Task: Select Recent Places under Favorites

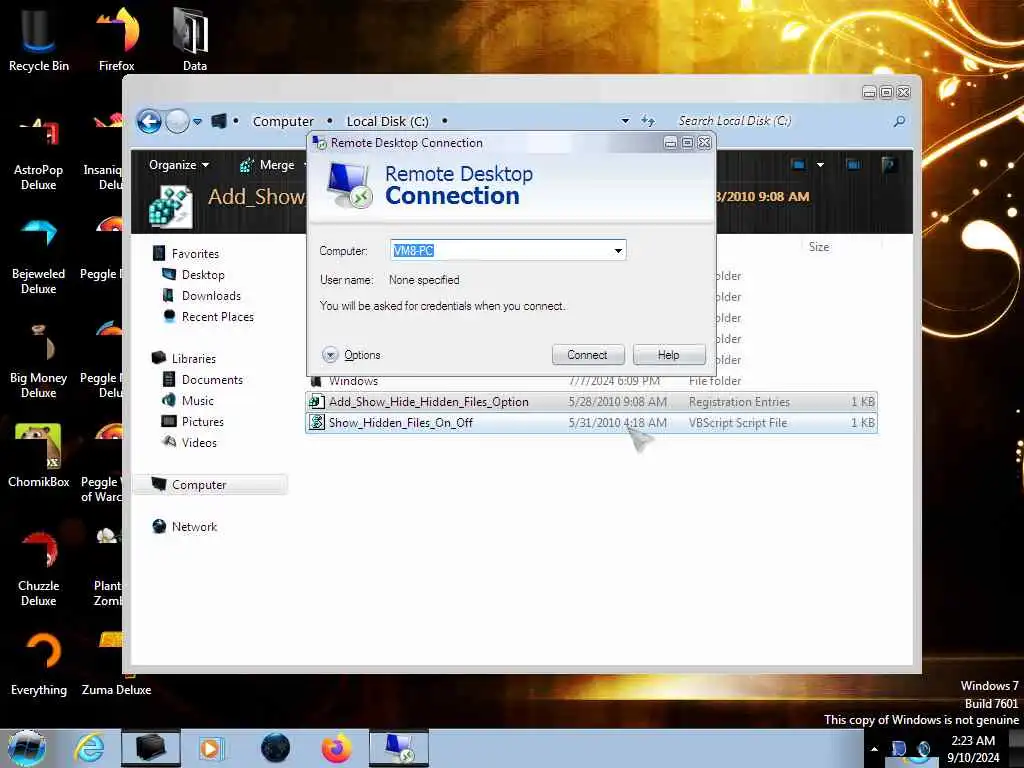Action: pos(208,317)
